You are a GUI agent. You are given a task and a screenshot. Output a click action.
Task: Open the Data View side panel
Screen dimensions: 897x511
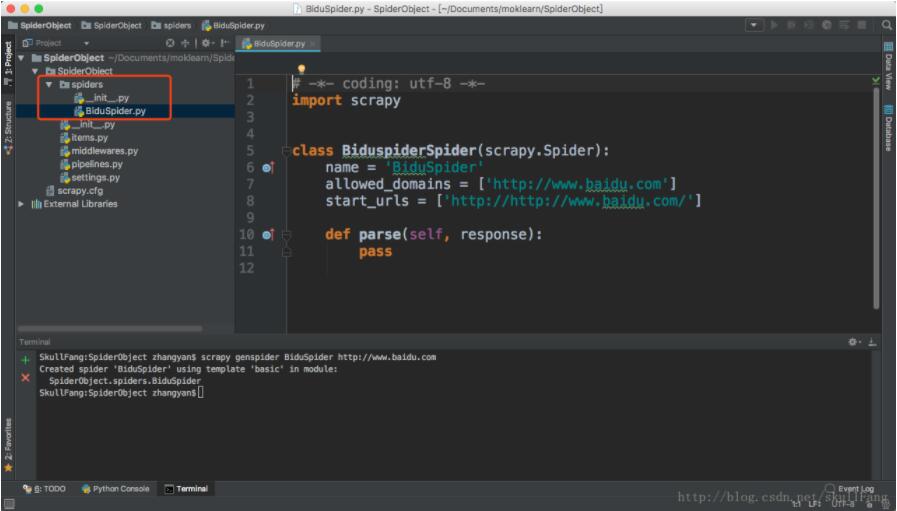tap(888, 66)
